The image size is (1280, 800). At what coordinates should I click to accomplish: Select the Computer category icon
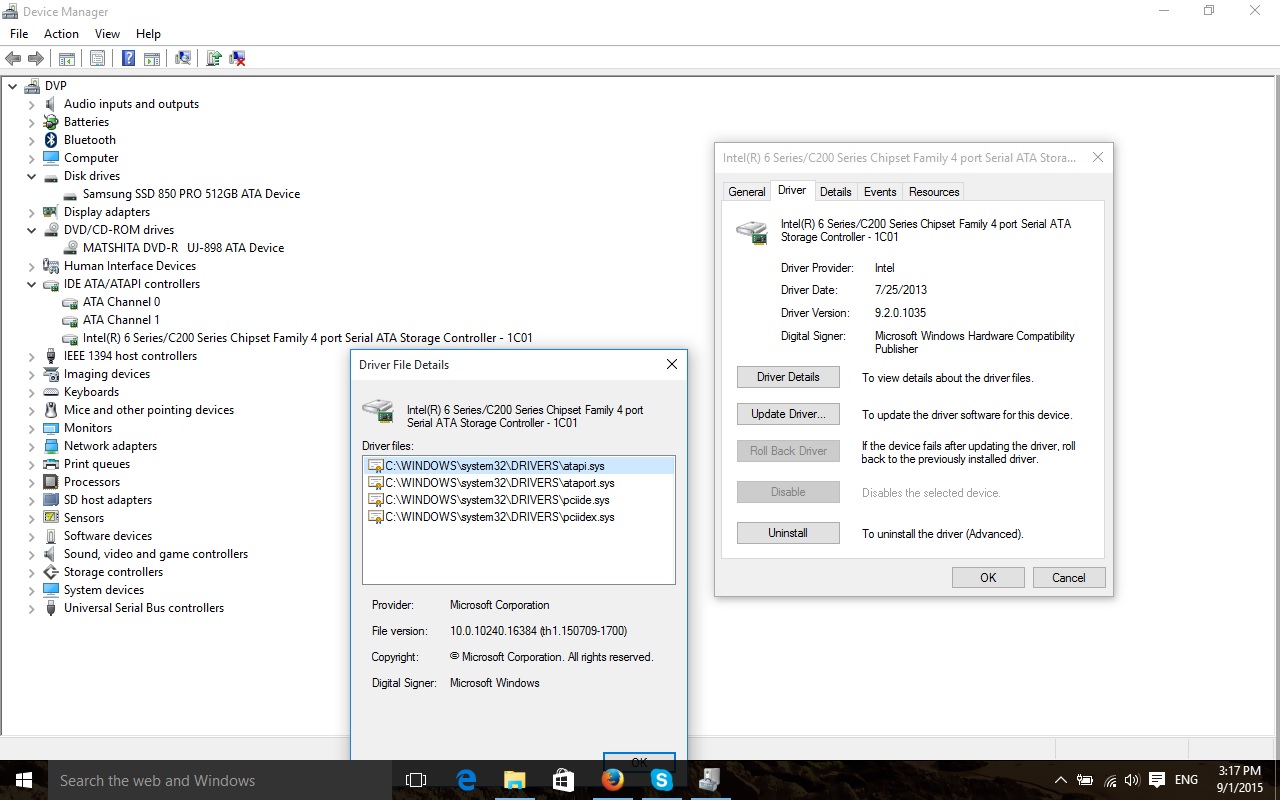coord(51,158)
